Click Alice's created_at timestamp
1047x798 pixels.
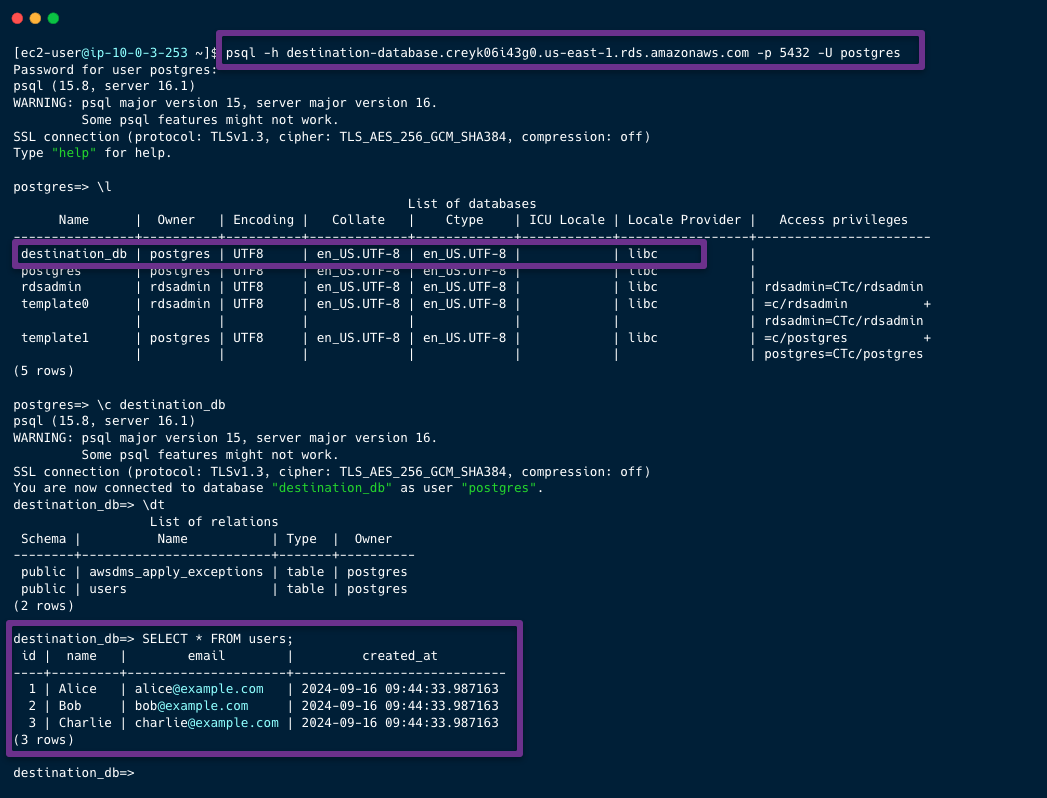[400, 688]
